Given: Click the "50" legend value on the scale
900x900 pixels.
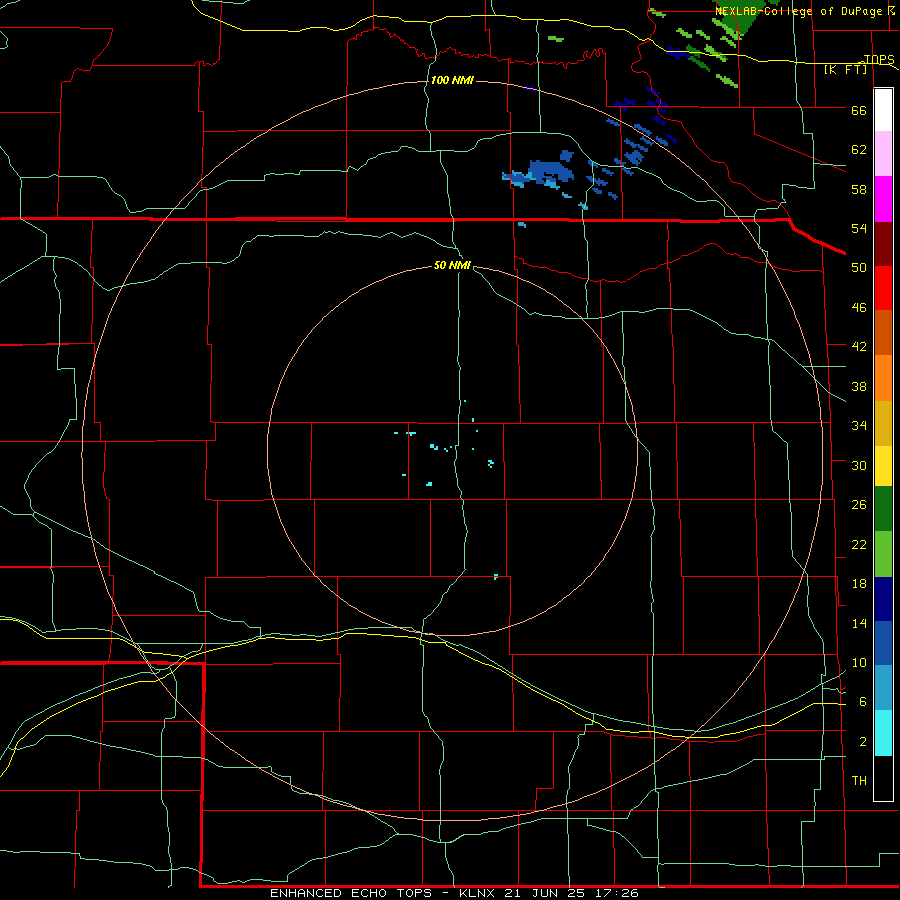Looking at the screenshot, I should coord(859,267).
